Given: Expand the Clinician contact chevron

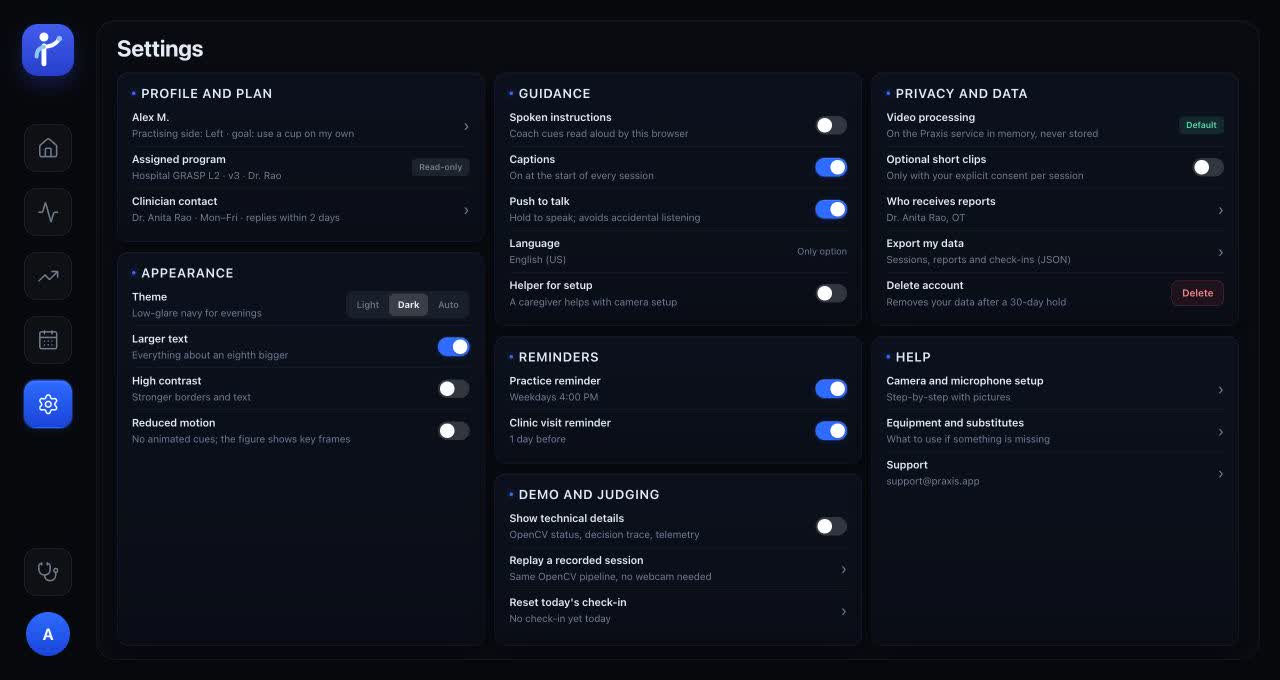Looking at the screenshot, I should pos(466,210).
